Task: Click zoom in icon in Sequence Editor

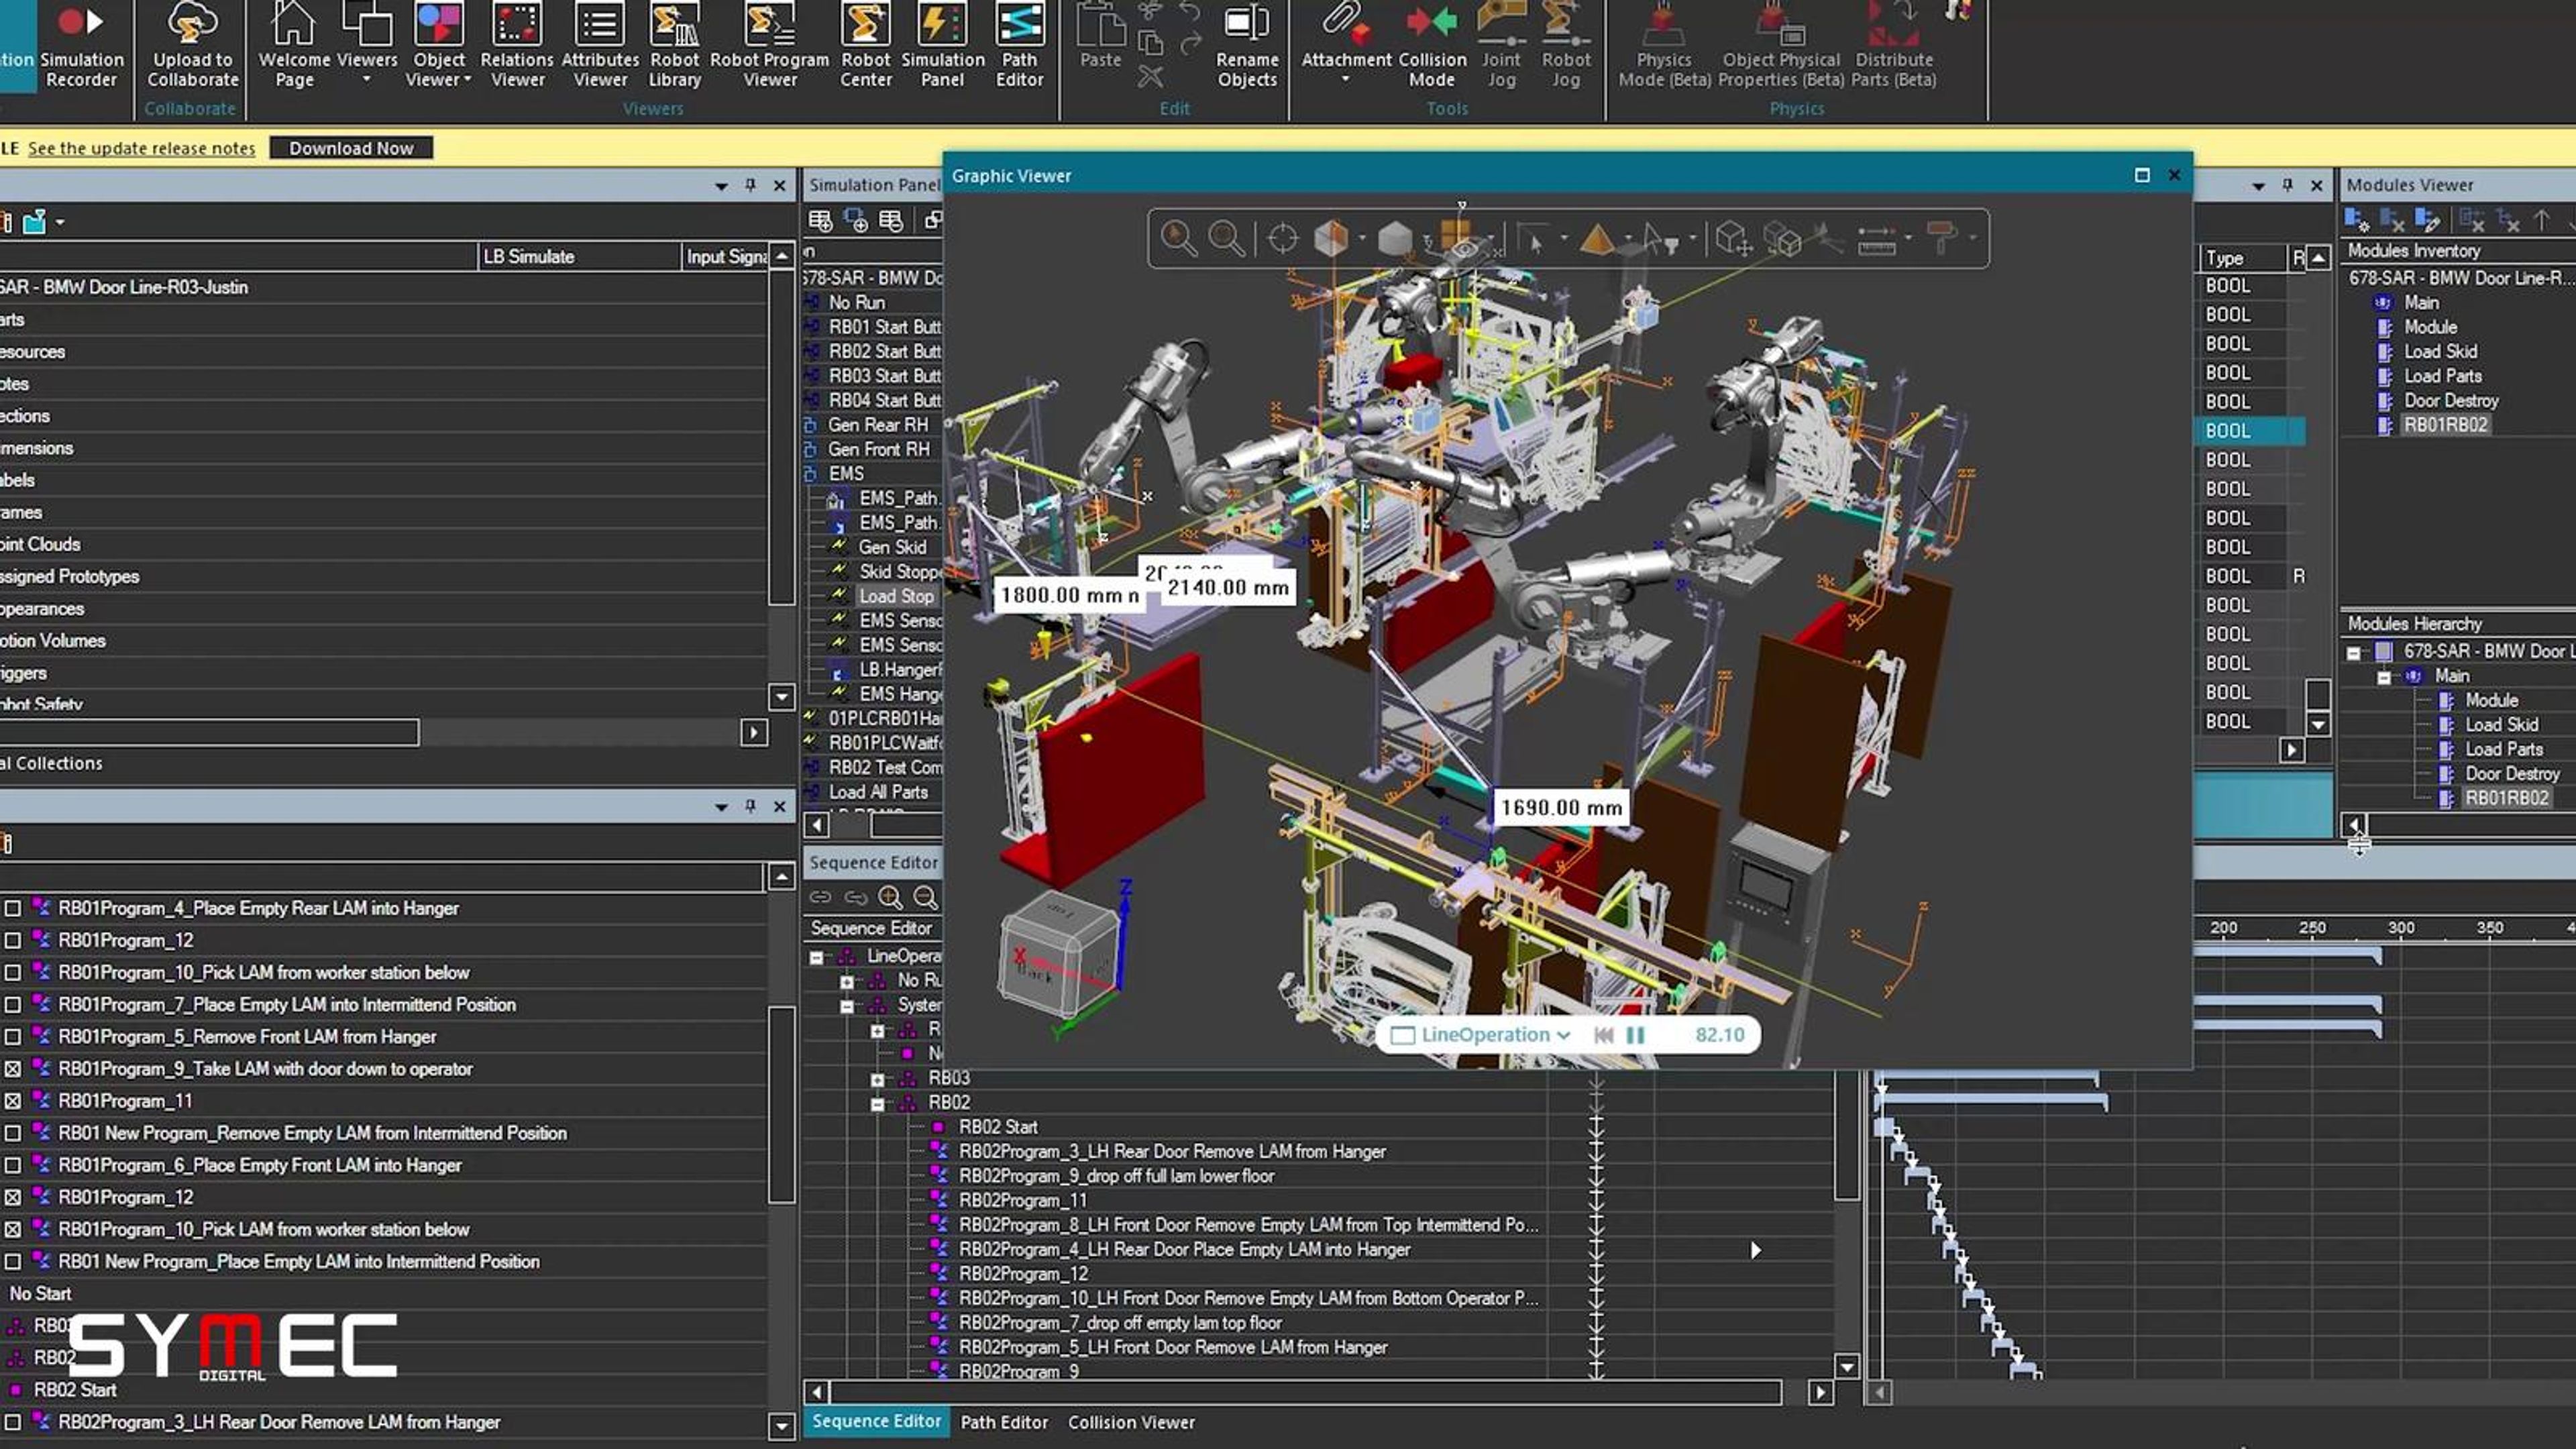Action: pos(890,897)
